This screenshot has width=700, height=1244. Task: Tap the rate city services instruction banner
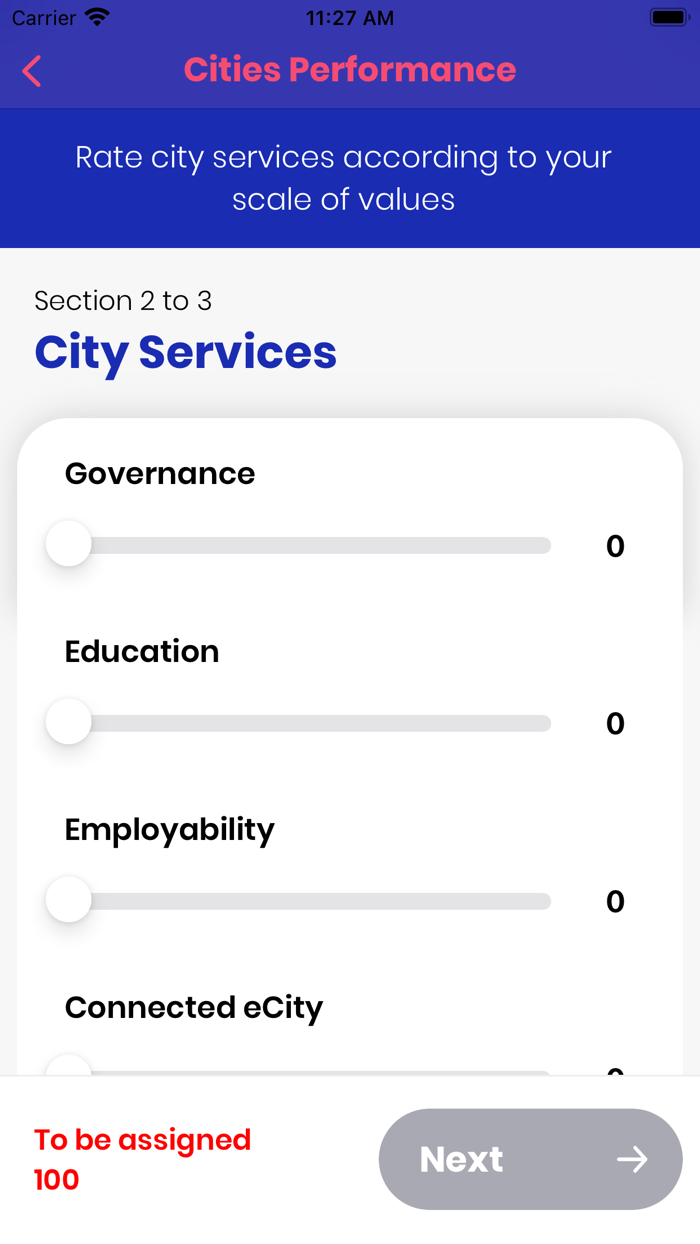(349, 178)
